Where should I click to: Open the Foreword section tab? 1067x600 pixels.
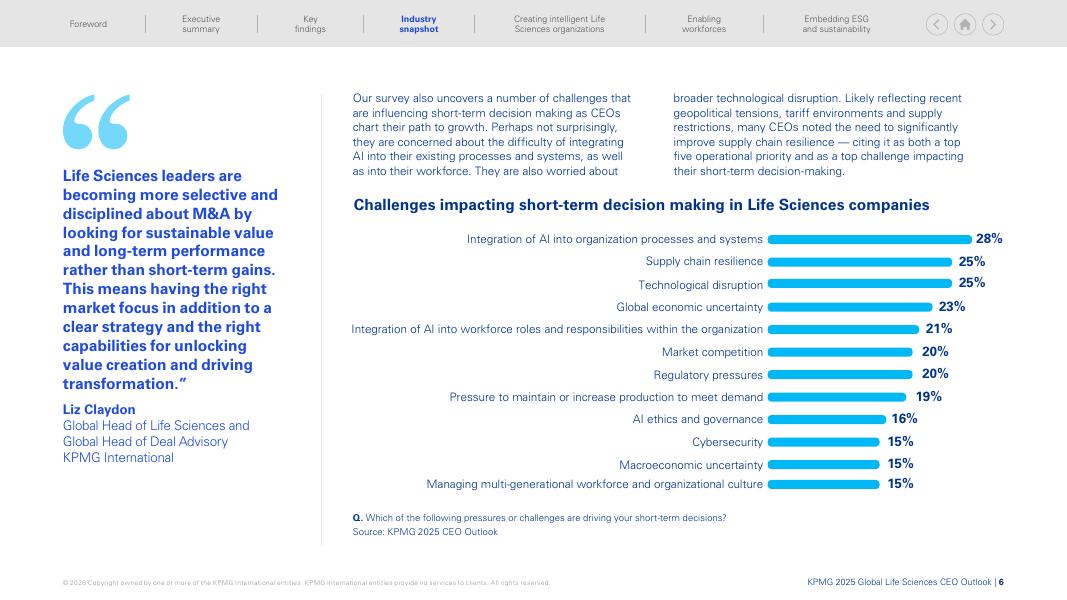(88, 24)
